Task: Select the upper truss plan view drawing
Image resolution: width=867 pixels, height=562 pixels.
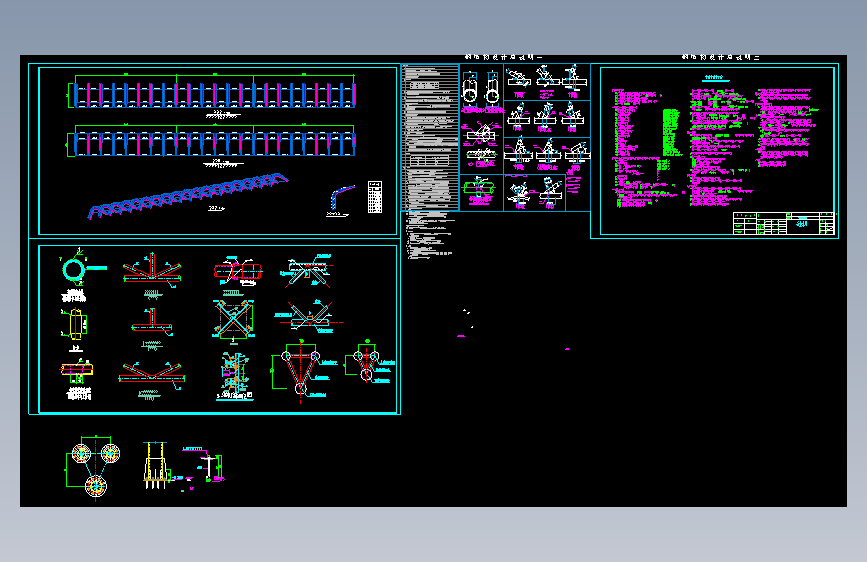Action: (x=212, y=91)
